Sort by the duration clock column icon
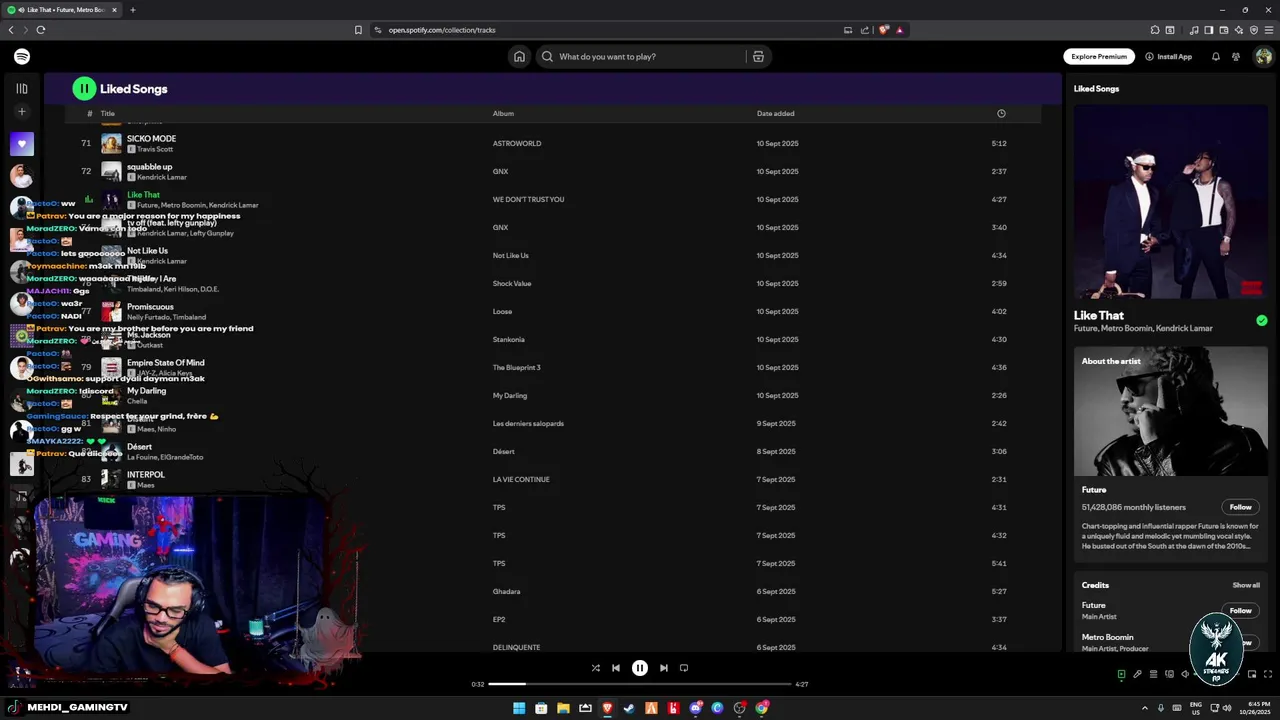1280x720 pixels. pyautogui.click(x=1001, y=114)
